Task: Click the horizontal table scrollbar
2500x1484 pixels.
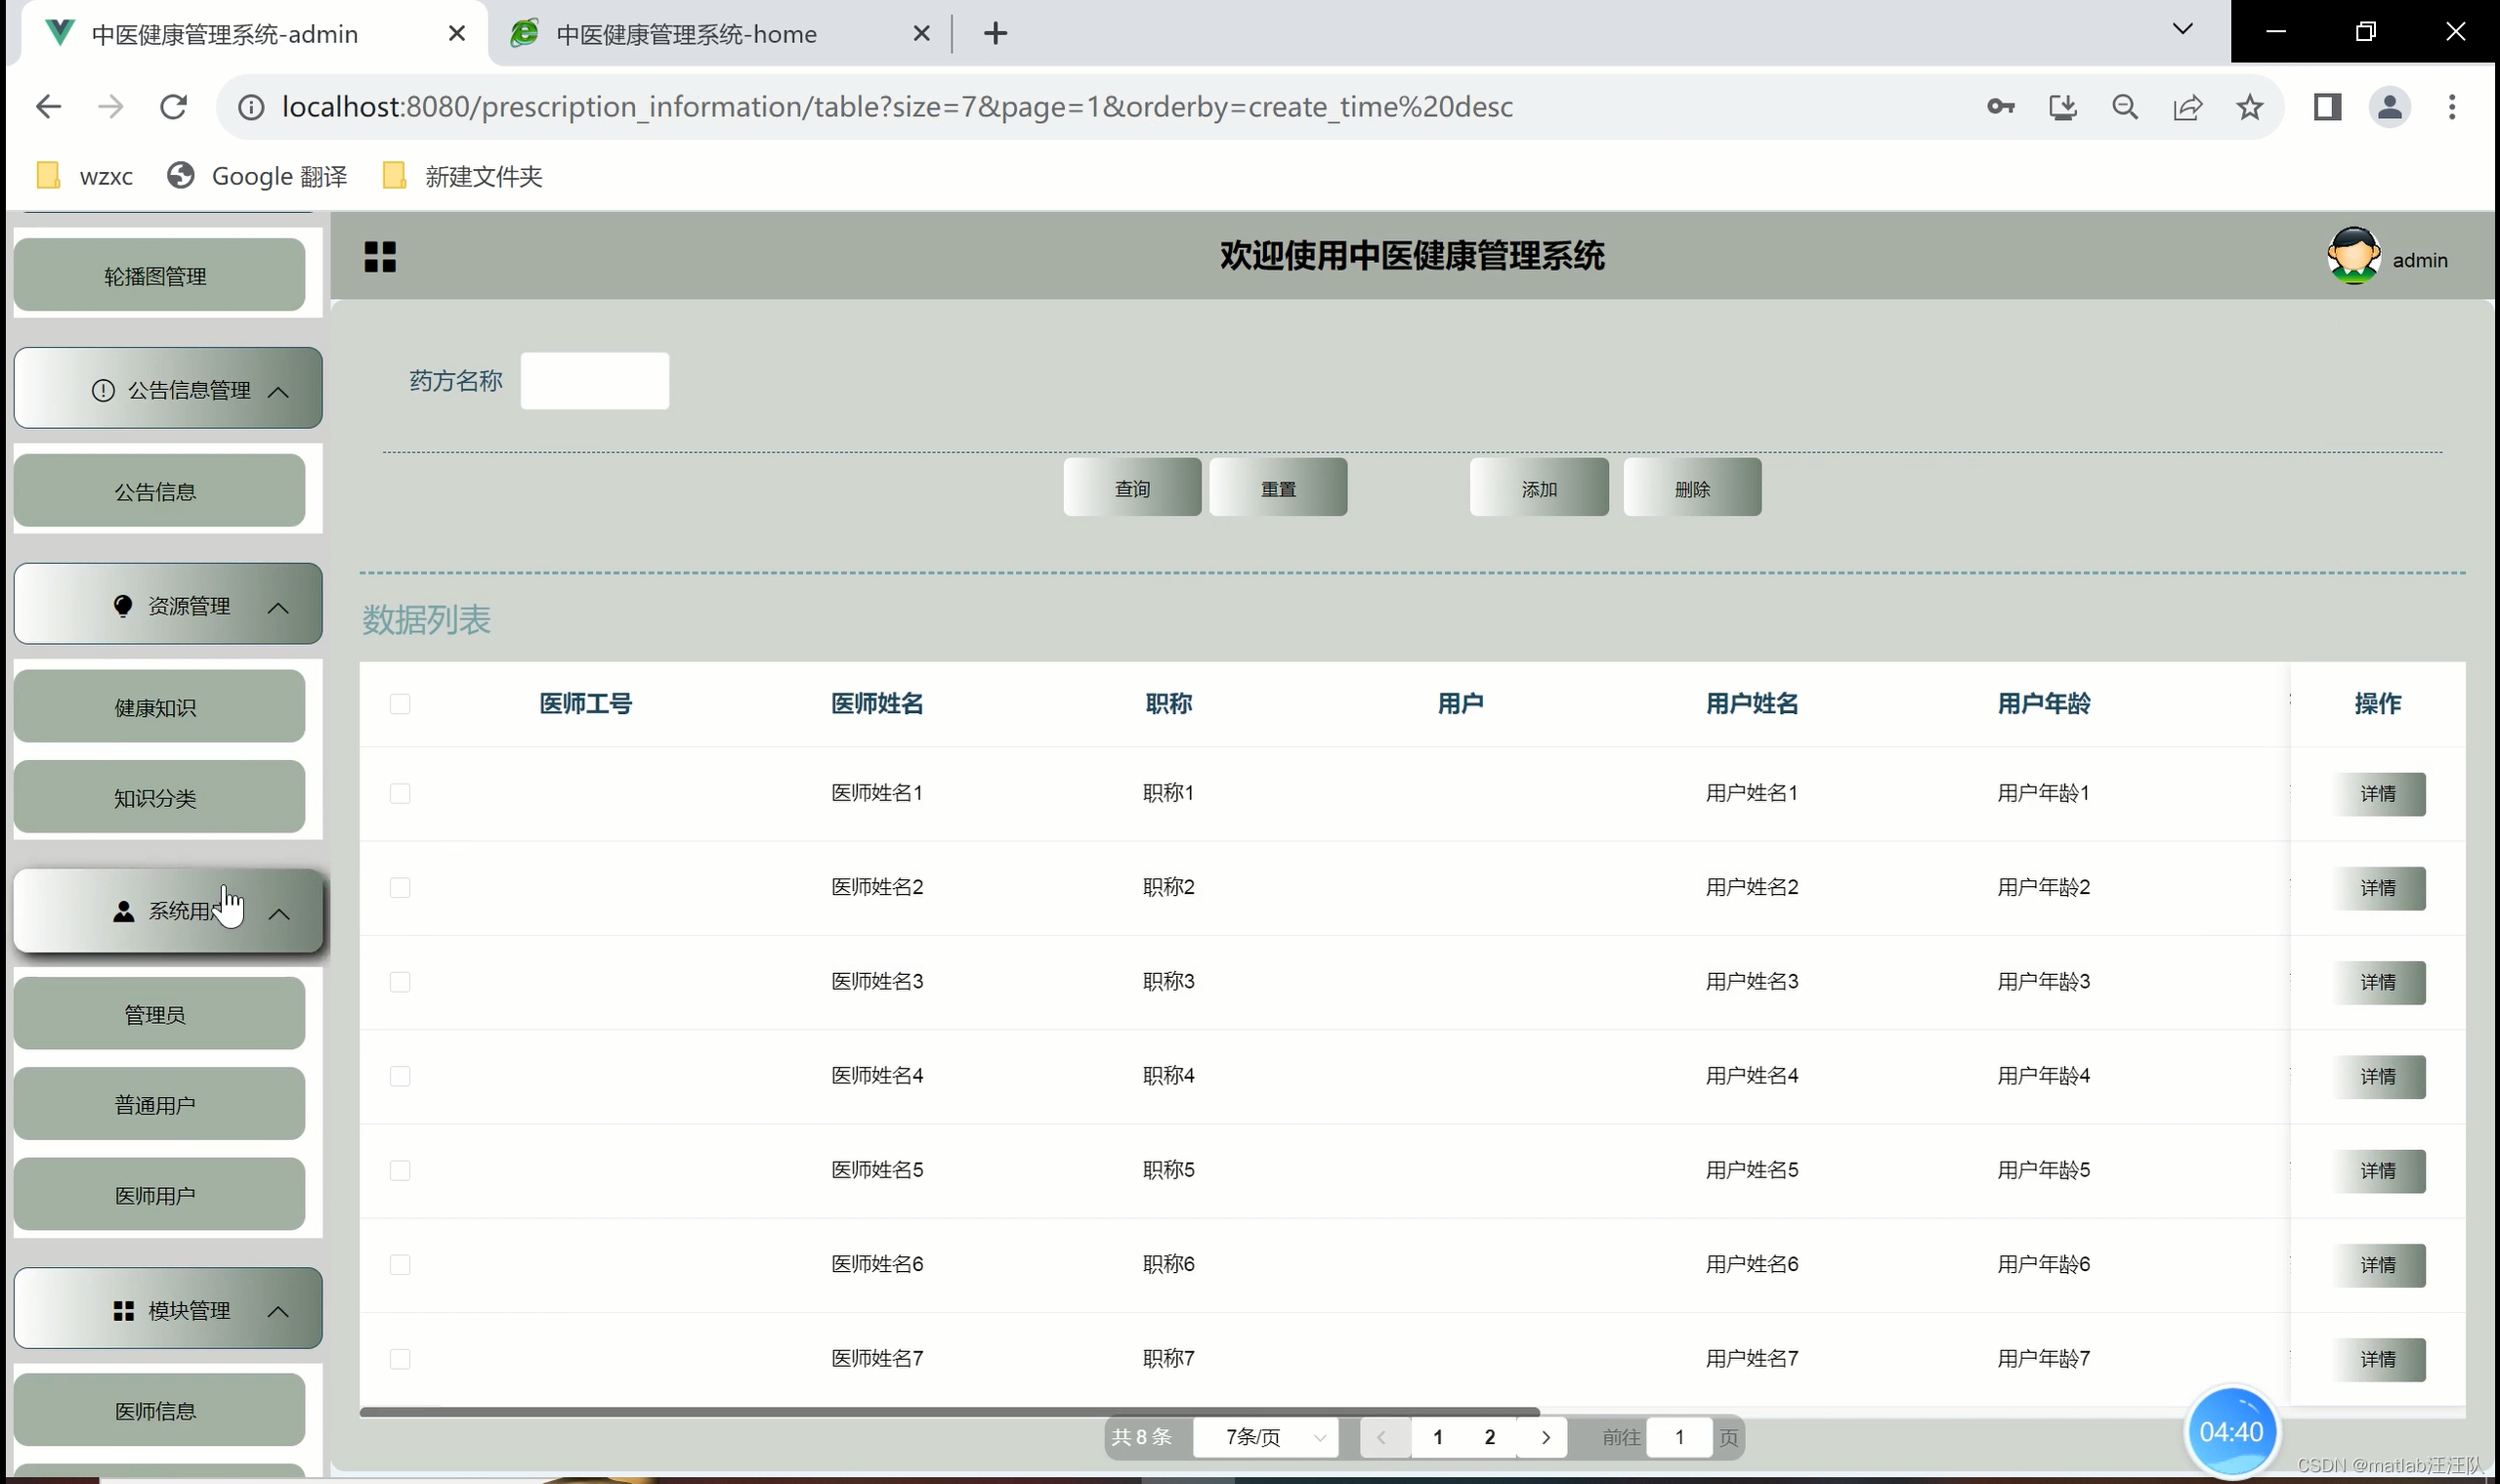Action: pyautogui.click(x=949, y=1411)
